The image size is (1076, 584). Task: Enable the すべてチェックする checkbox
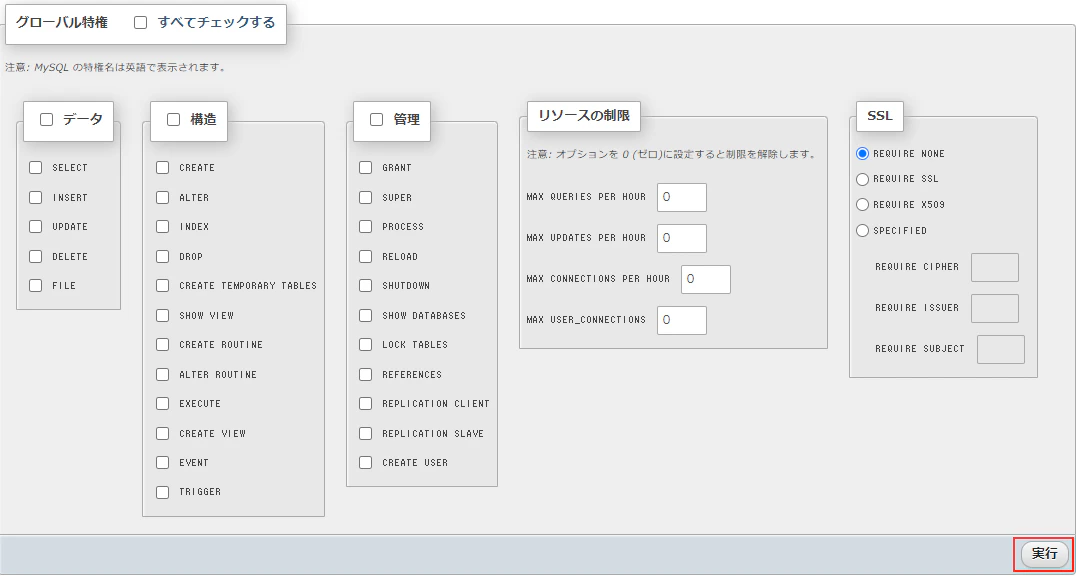tap(141, 23)
